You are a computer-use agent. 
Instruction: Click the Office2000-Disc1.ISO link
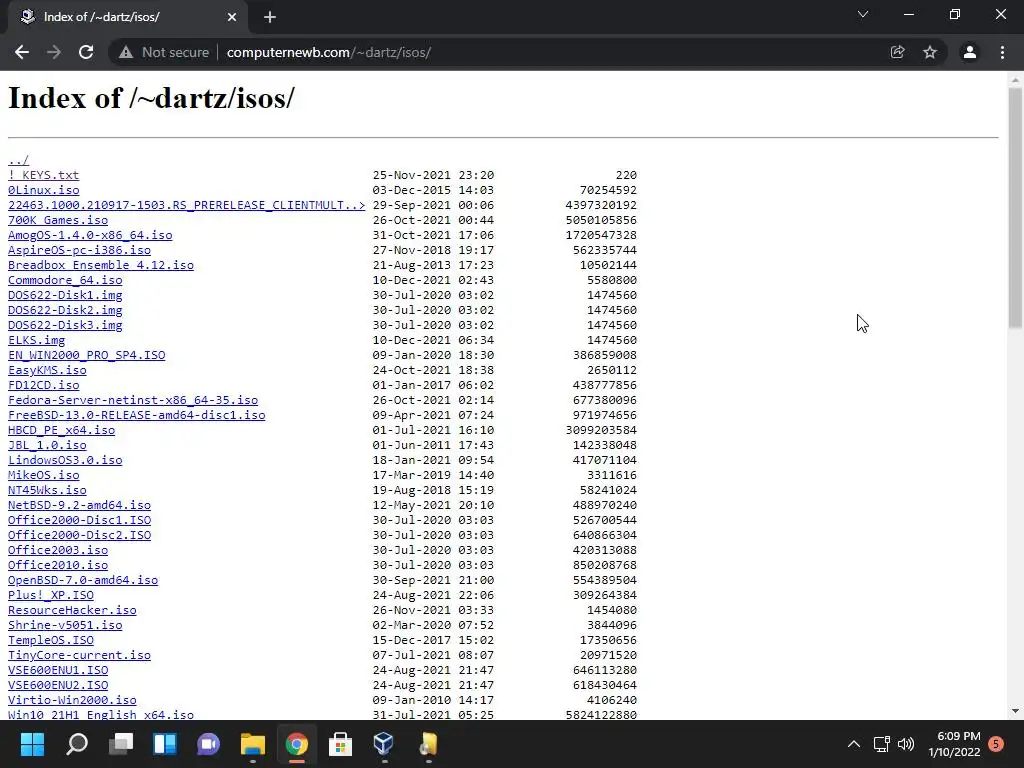pos(79,520)
